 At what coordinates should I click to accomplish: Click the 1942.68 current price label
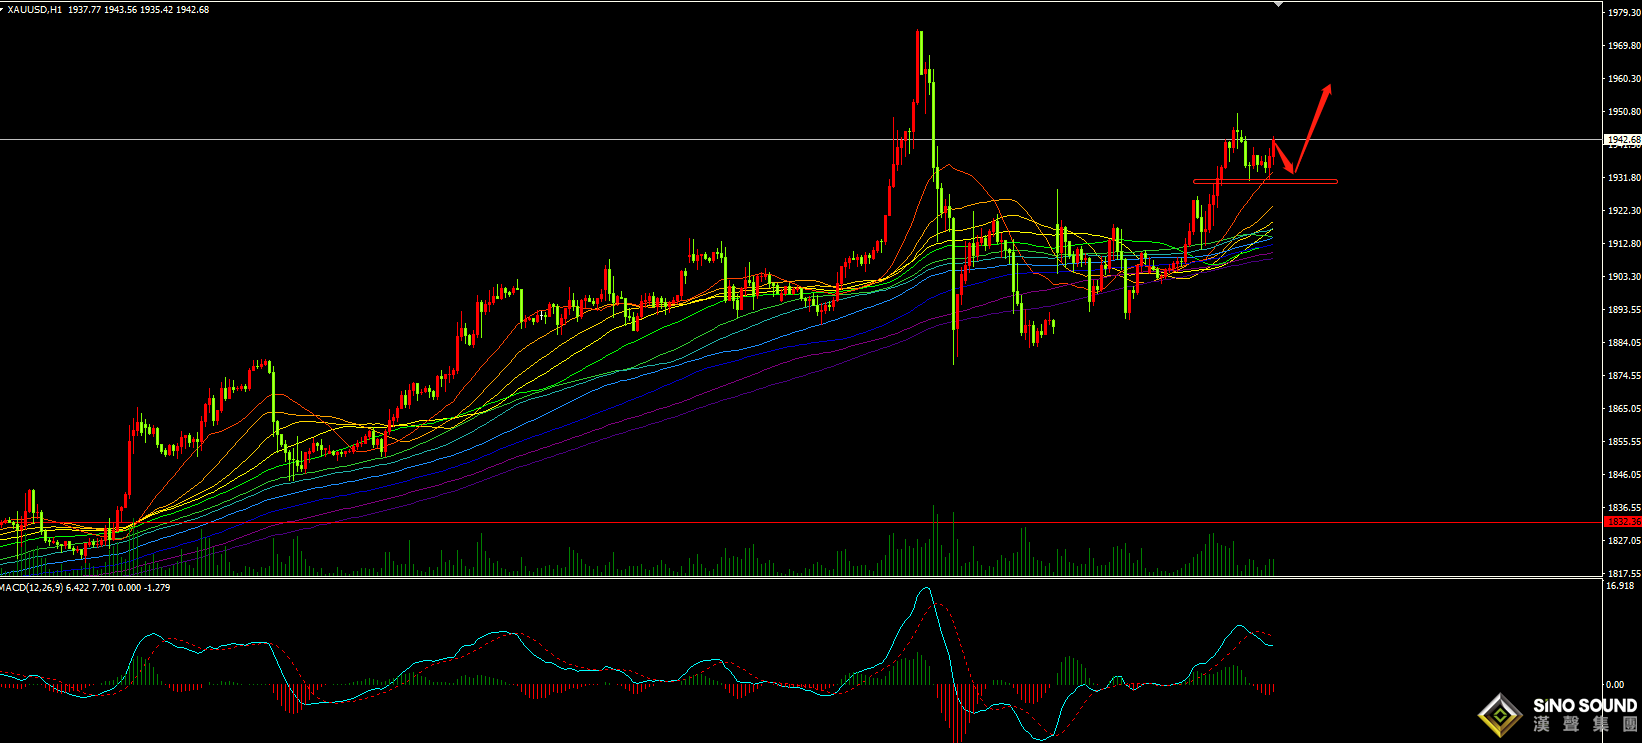[x=1622, y=140]
